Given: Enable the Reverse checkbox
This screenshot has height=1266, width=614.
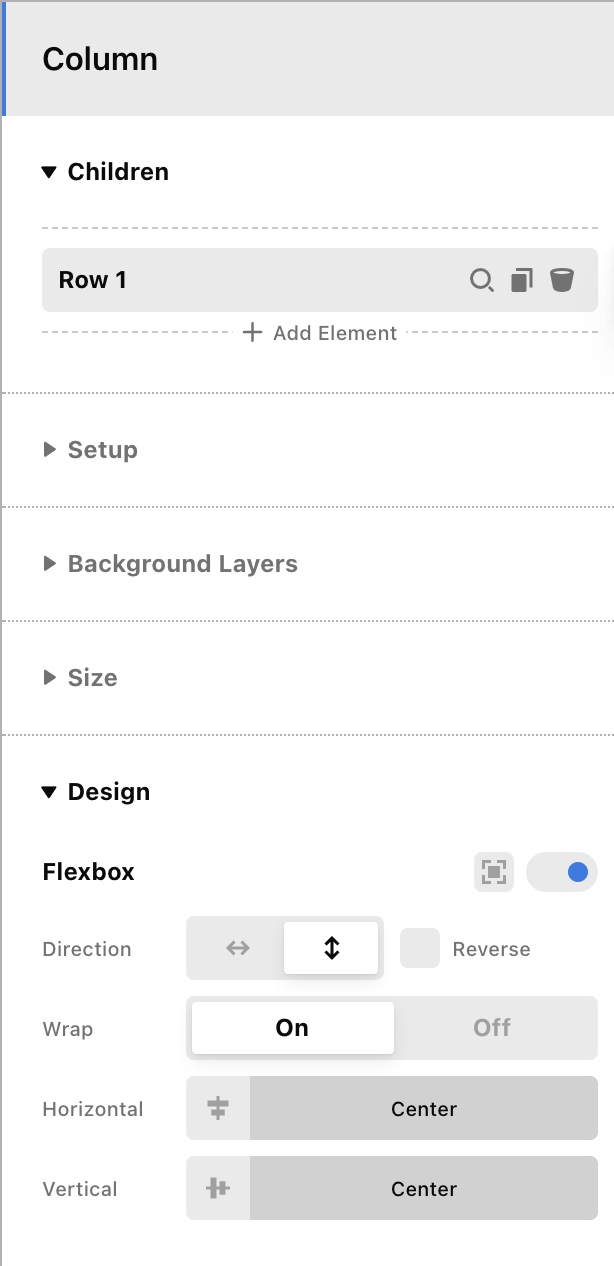Looking at the screenshot, I should [420, 949].
